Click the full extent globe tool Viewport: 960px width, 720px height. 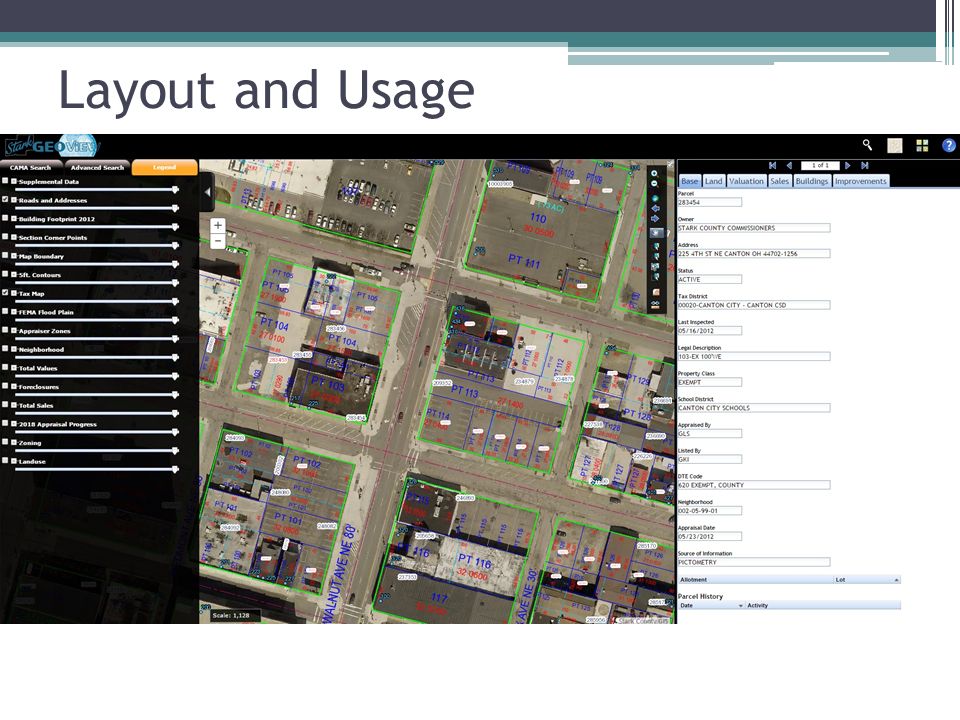tap(655, 198)
